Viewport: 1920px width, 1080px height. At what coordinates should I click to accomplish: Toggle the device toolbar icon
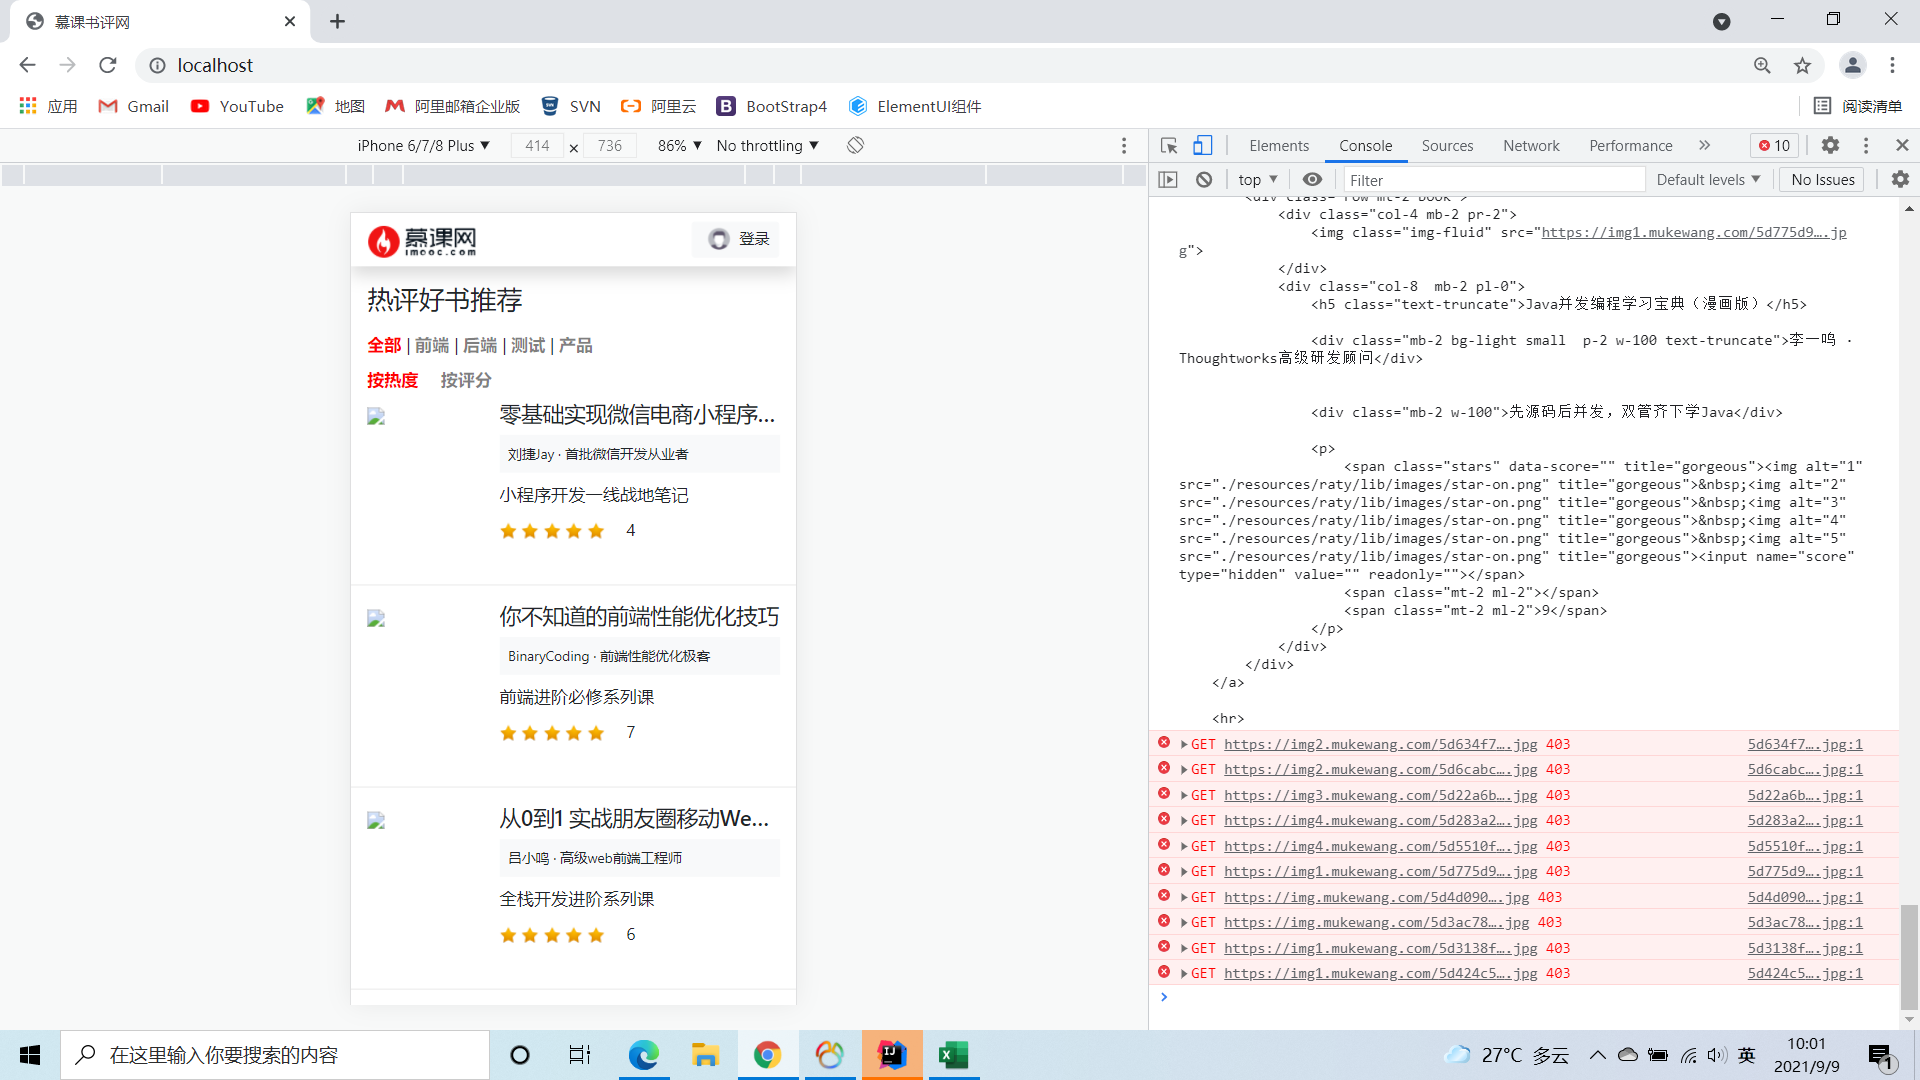click(x=1202, y=146)
